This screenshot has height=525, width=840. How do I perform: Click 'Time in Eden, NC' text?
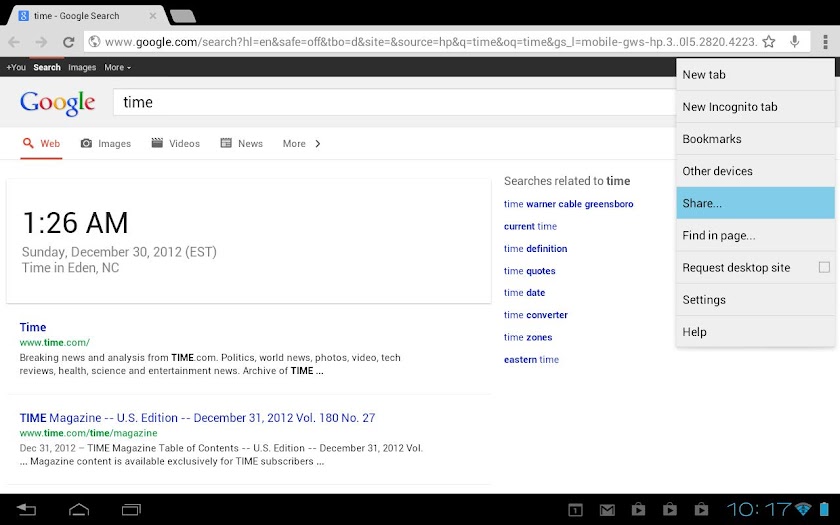(70, 268)
